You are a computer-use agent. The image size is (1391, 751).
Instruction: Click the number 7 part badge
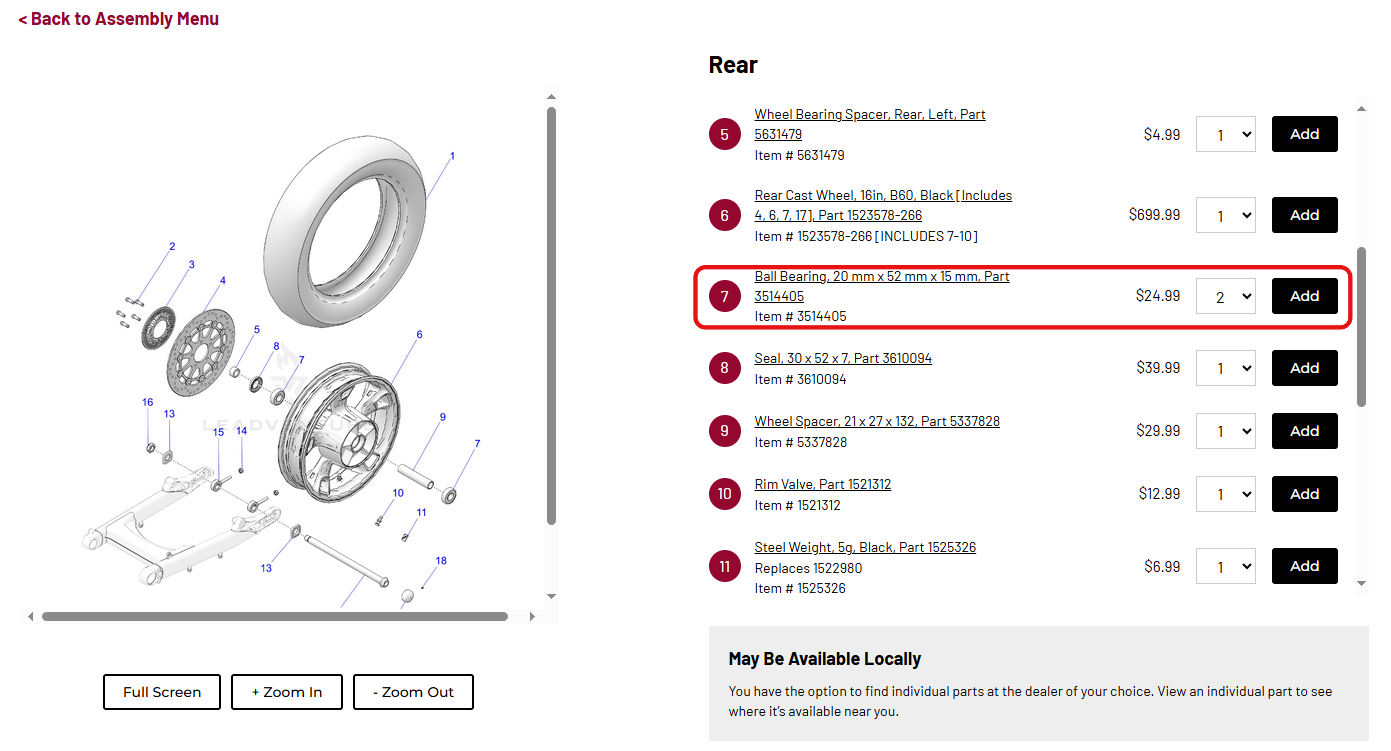point(725,296)
